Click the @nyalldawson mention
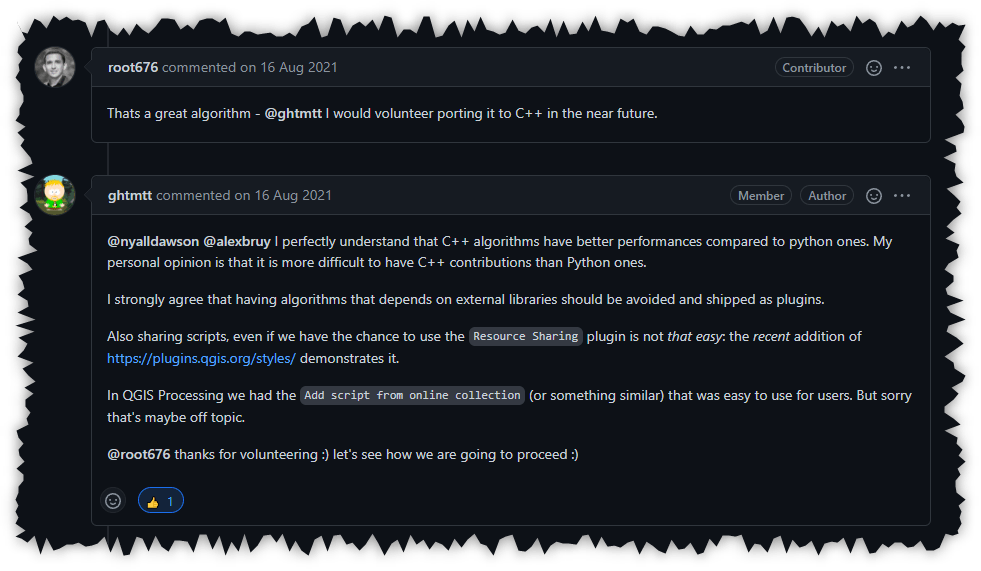This screenshot has width=981, height=571. 153,241
